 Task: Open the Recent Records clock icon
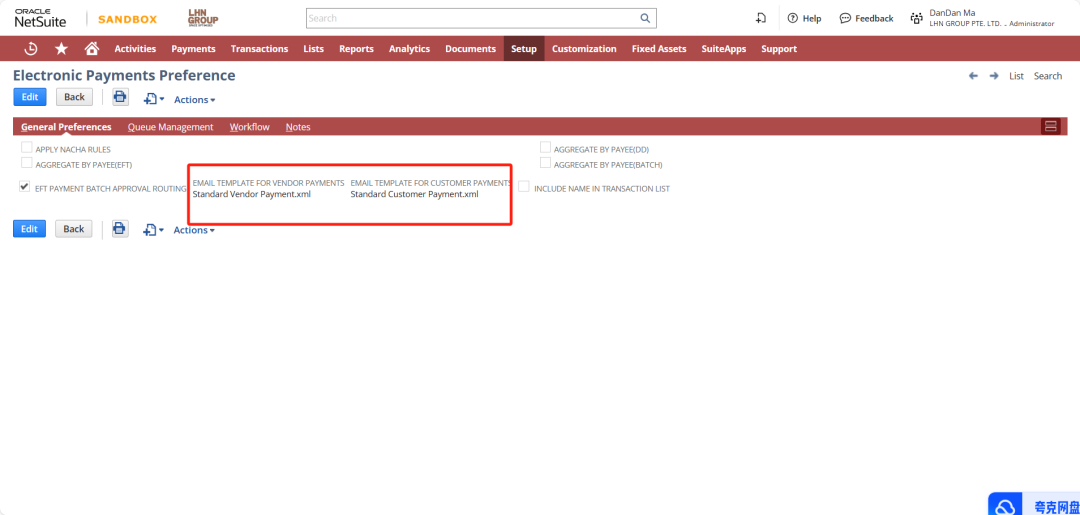click(30, 49)
